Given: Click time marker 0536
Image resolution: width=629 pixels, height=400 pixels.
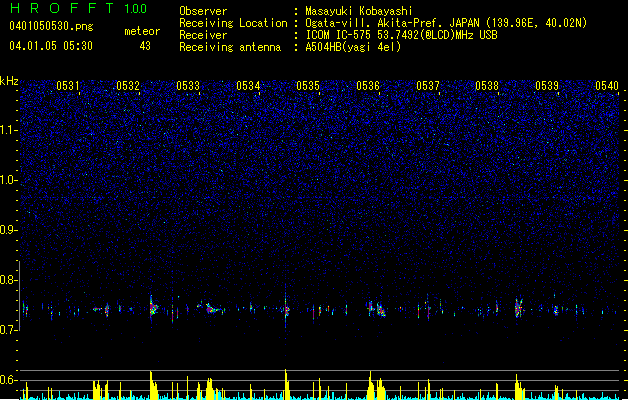Looking at the screenshot, I should tap(368, 86).
